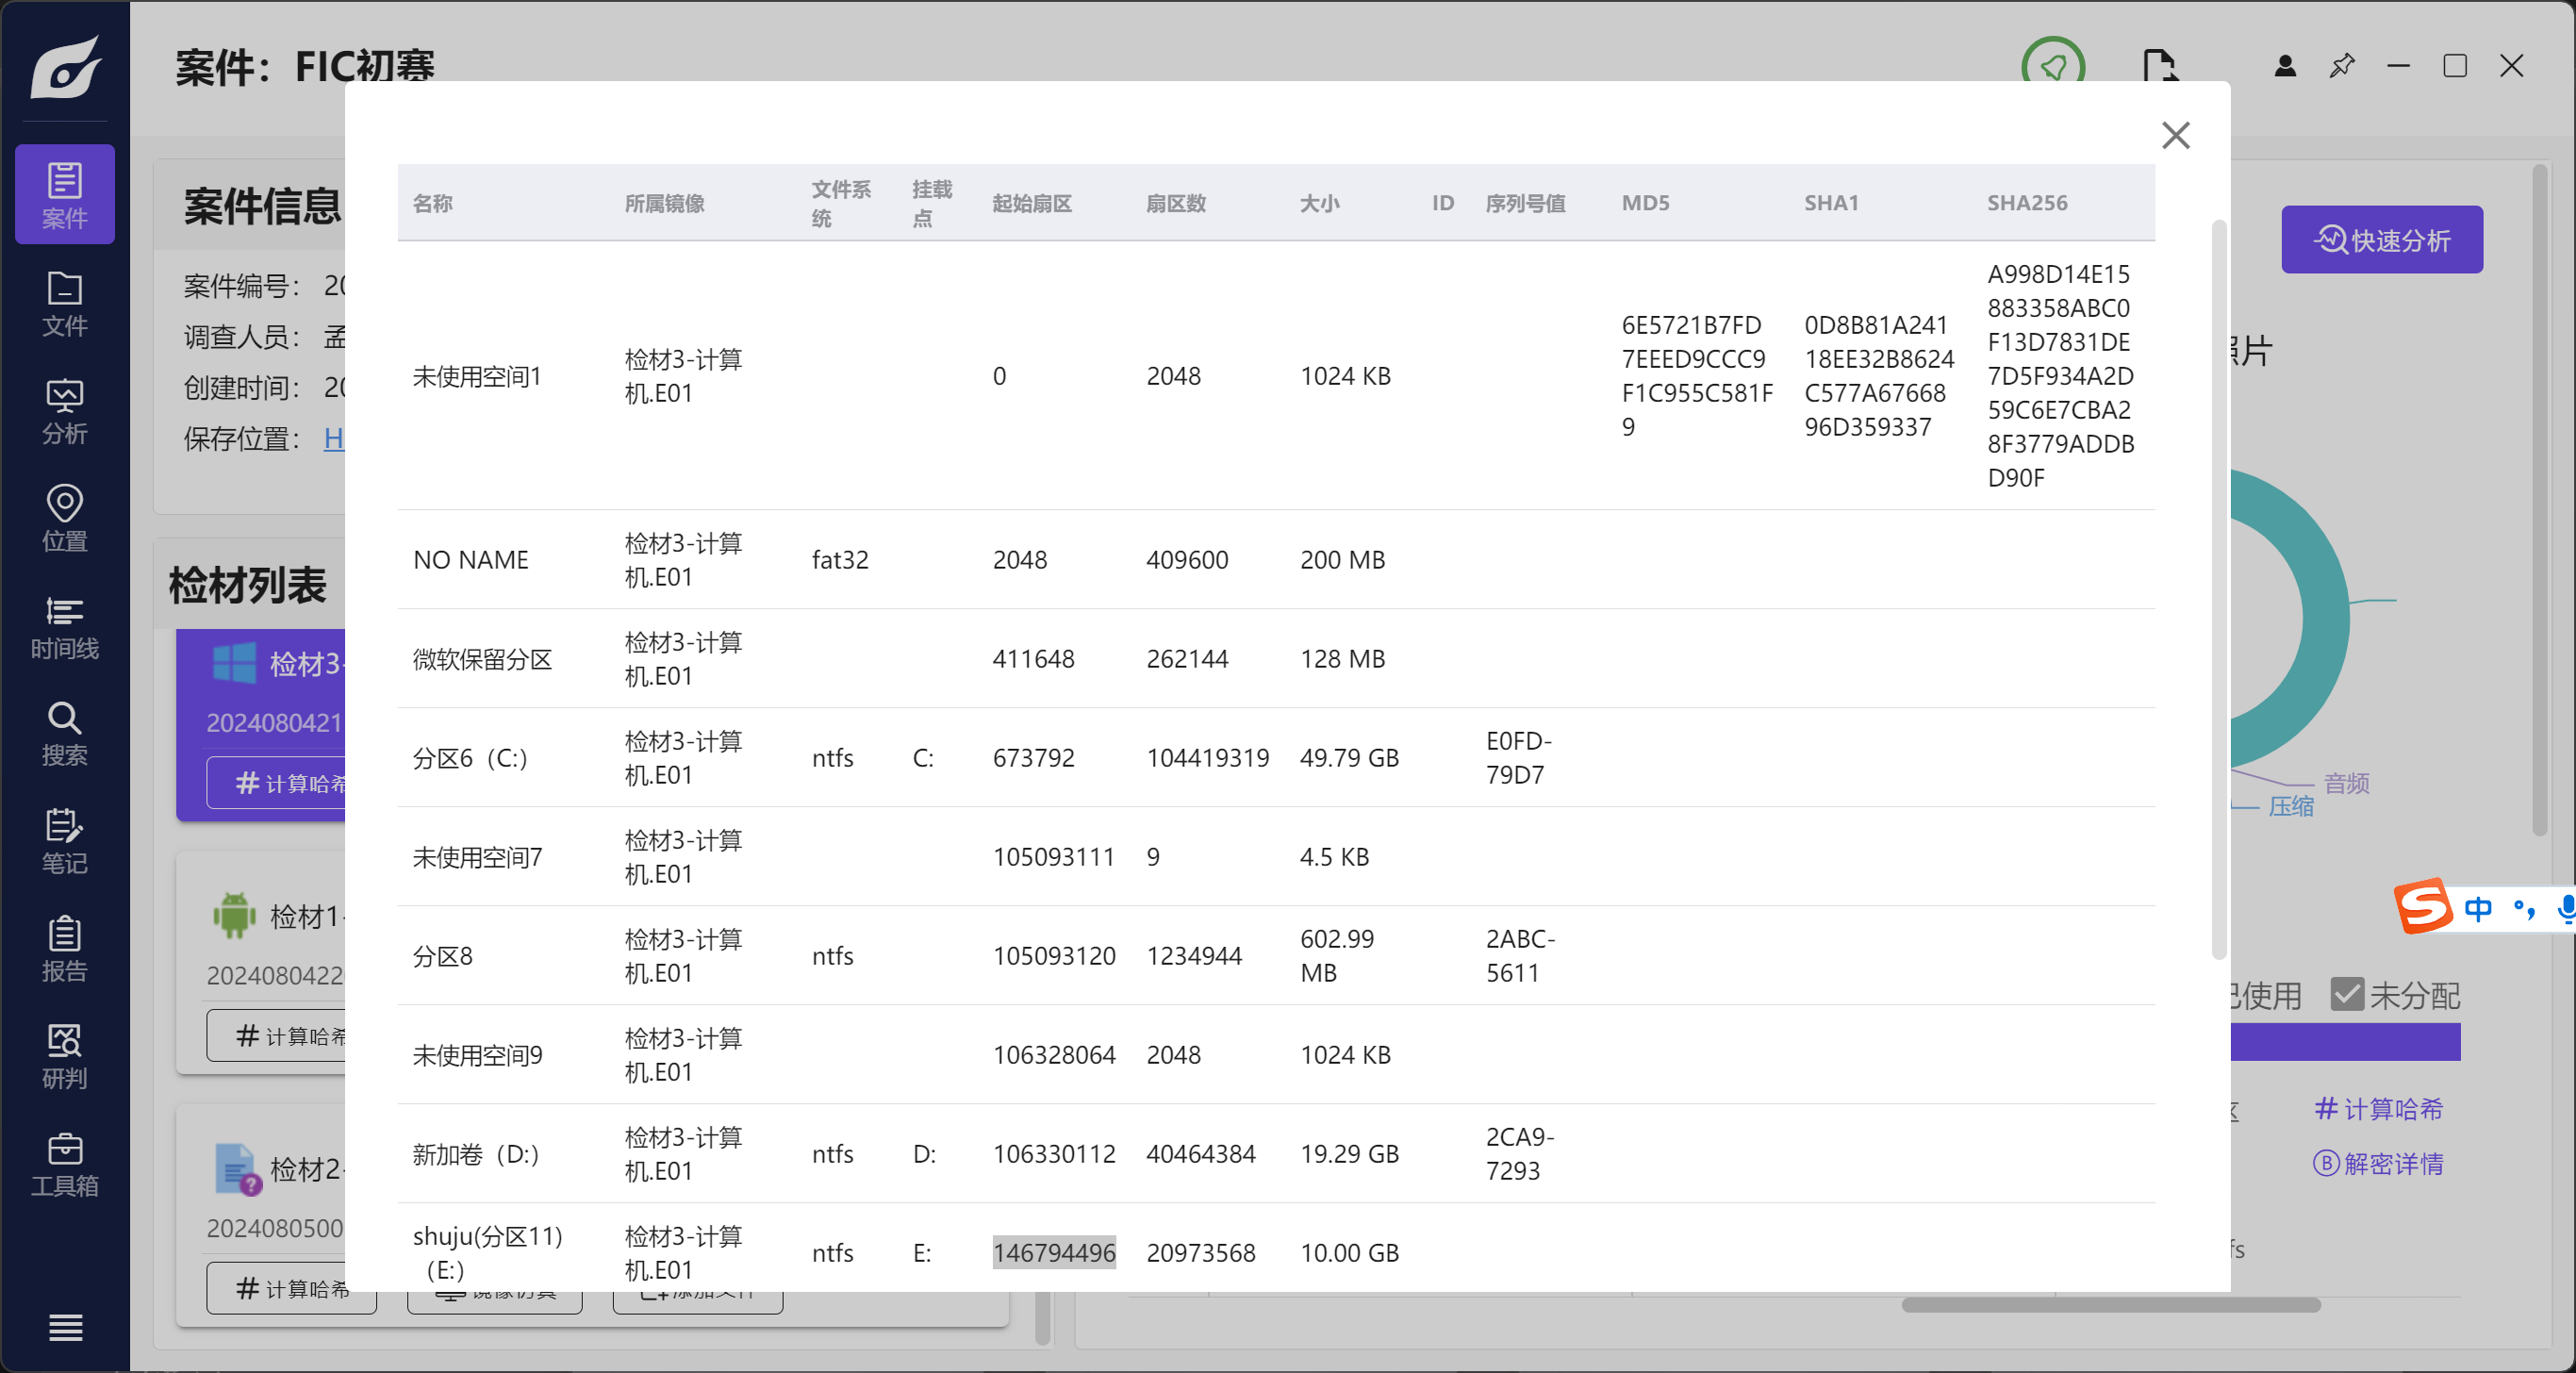2576x1373 pixels.
Task: Open the 分析 sidebar section
Action: (x=65, y=411)
